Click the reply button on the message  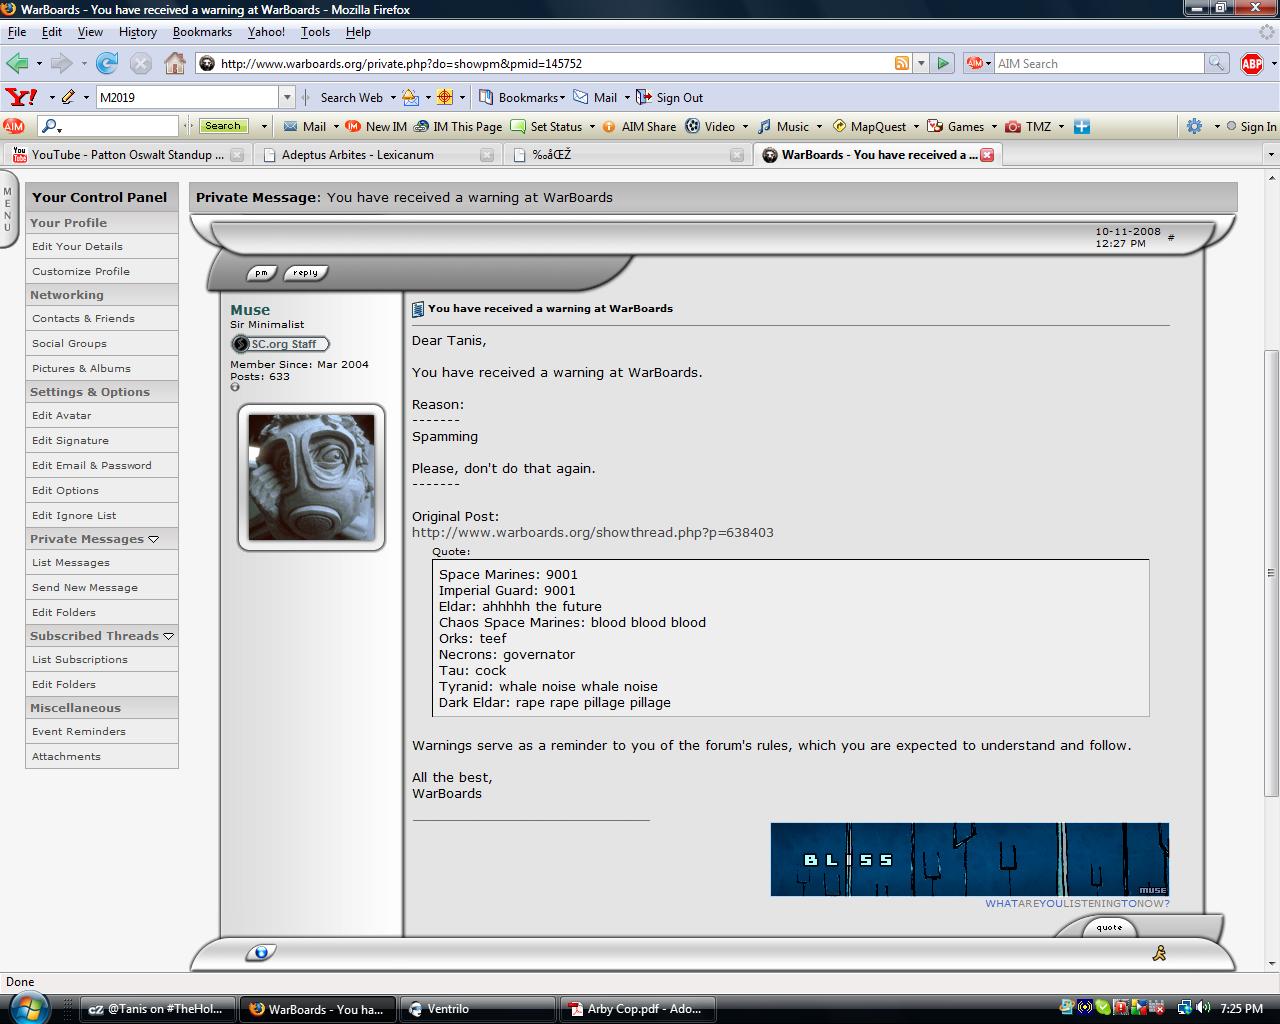[306, 272]
